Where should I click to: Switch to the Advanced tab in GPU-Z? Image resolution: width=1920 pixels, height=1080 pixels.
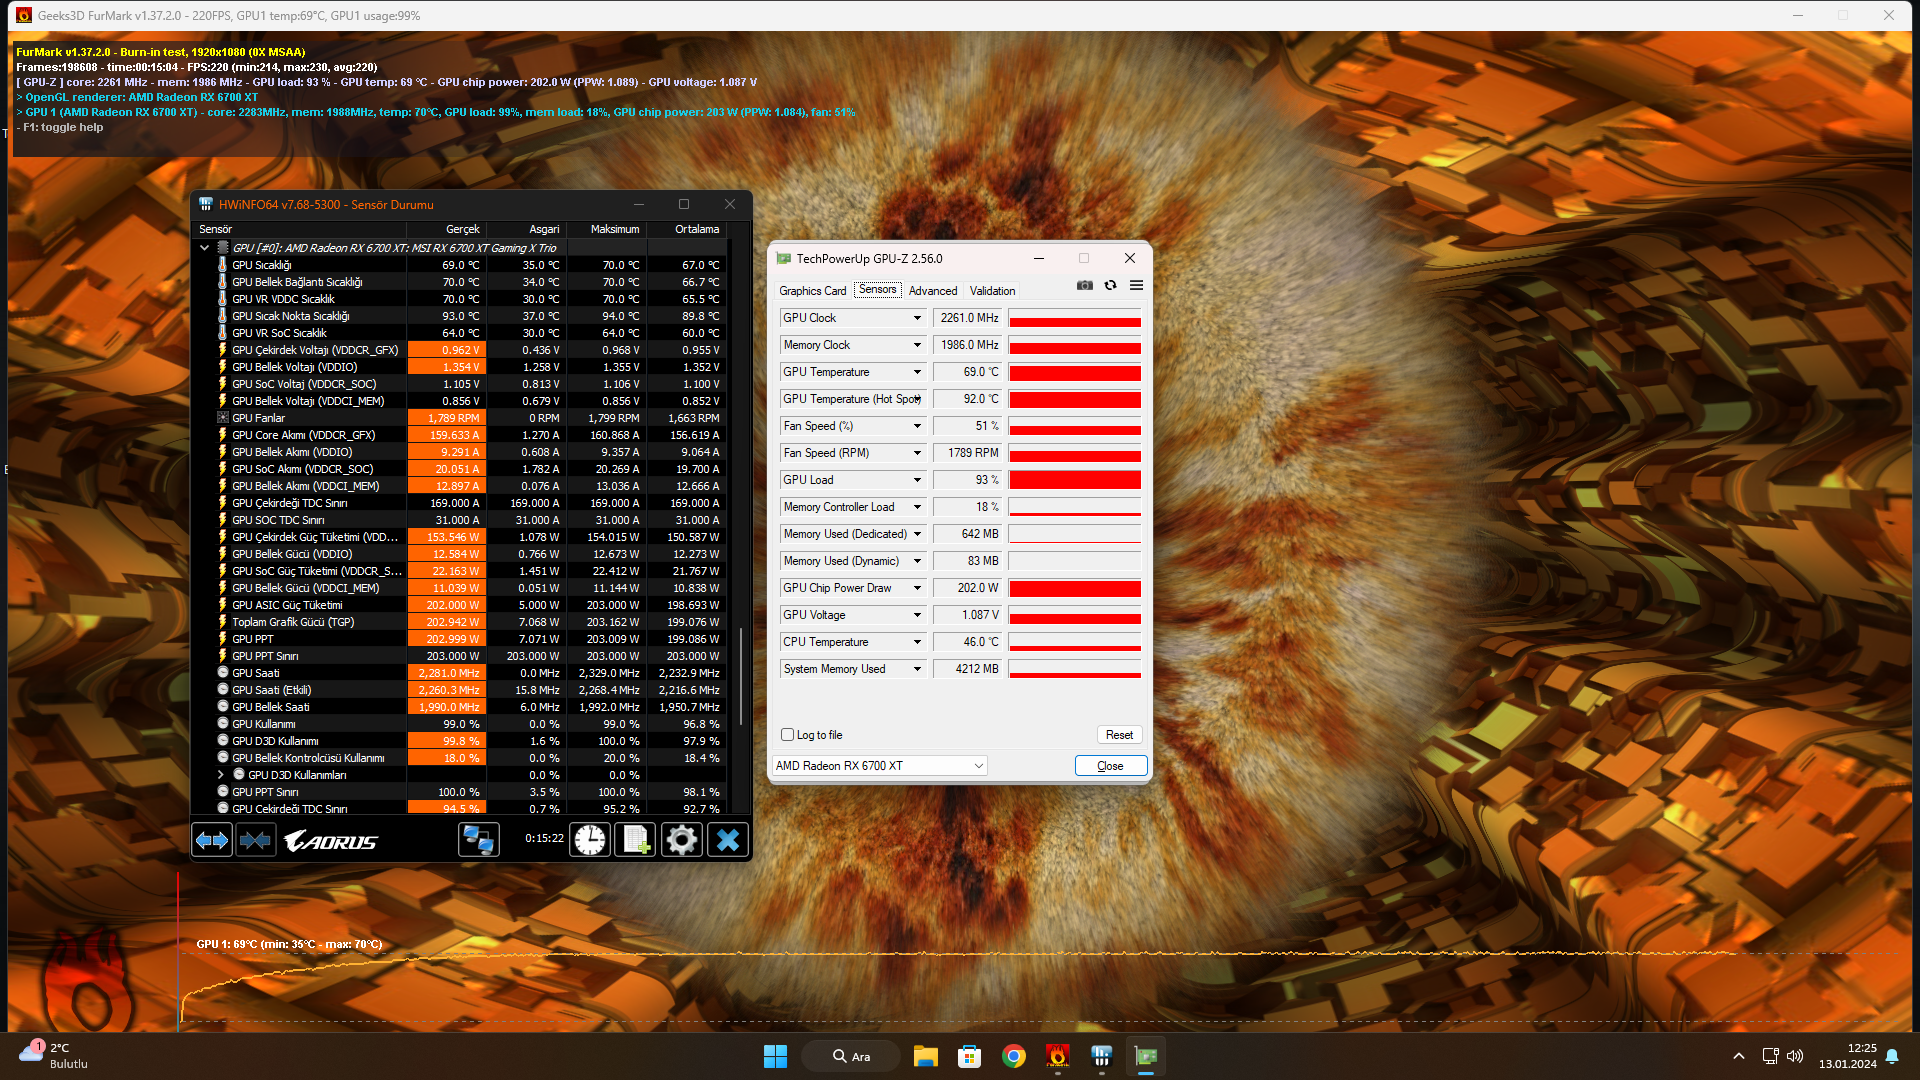pyautogui.click(x=932, y=291)
